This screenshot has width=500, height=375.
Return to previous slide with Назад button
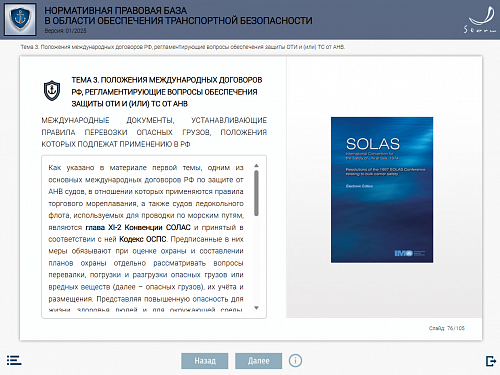(x=205, y=361)
